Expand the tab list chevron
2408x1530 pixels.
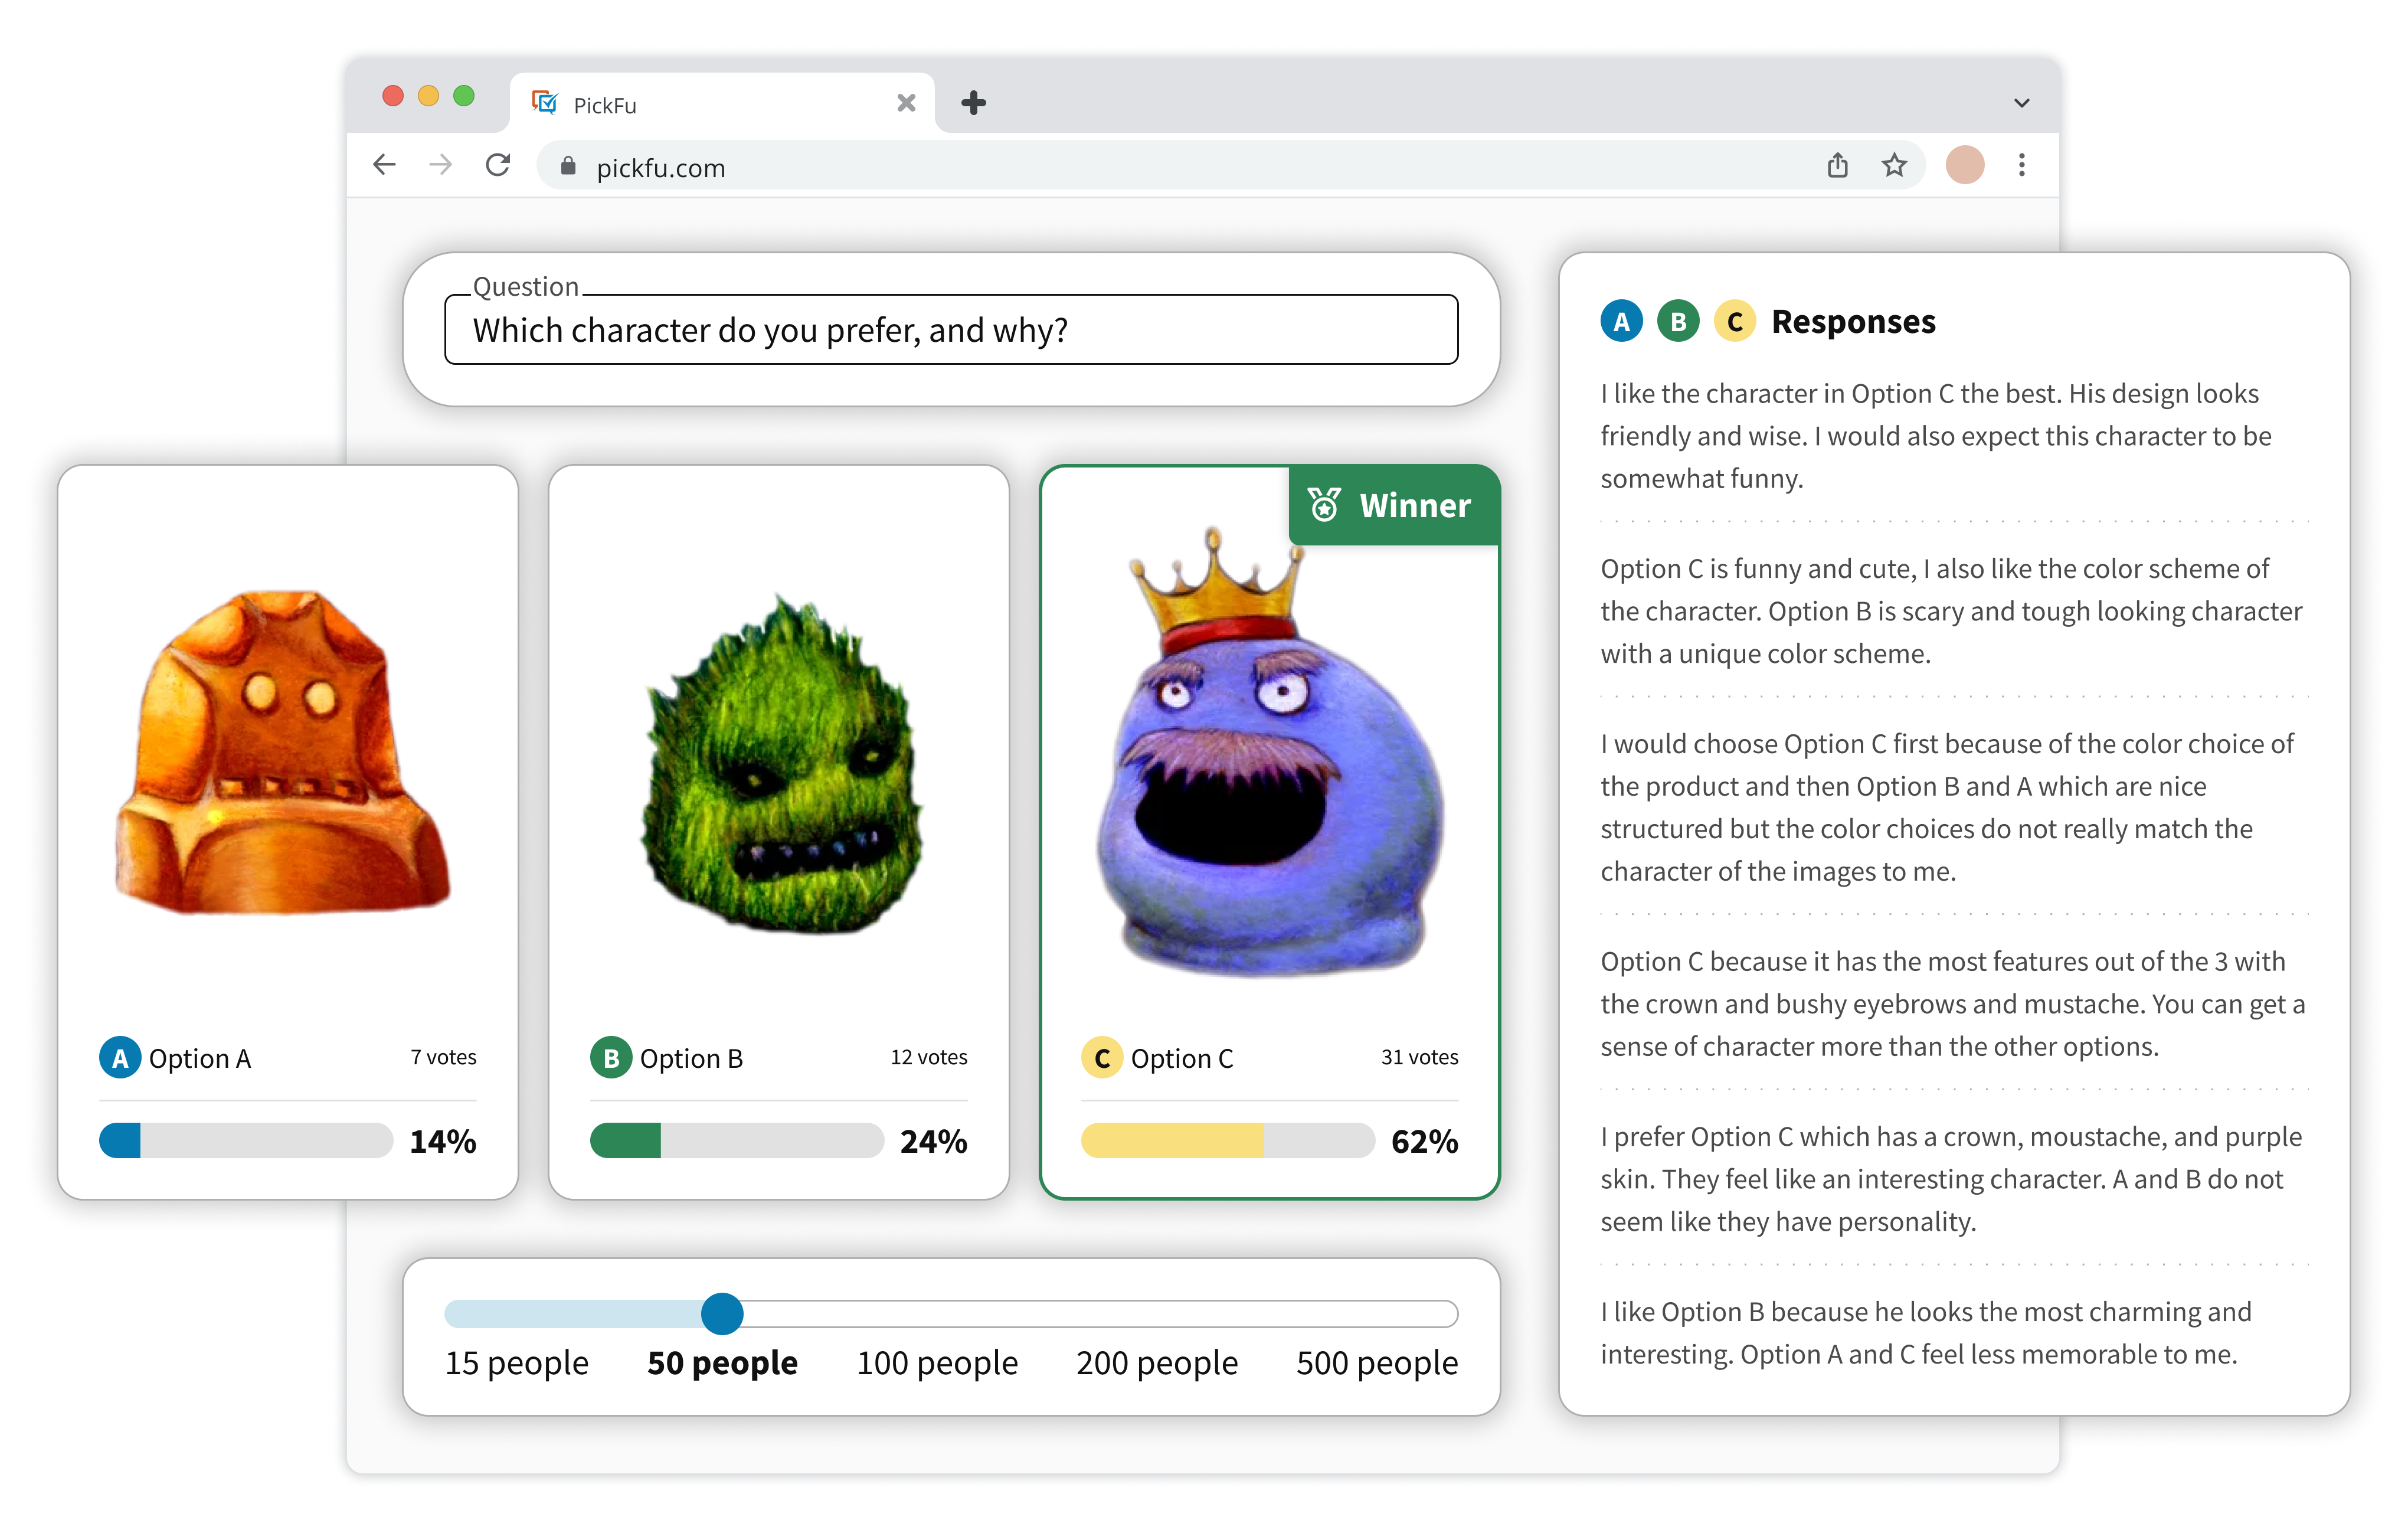[2021, 103]
